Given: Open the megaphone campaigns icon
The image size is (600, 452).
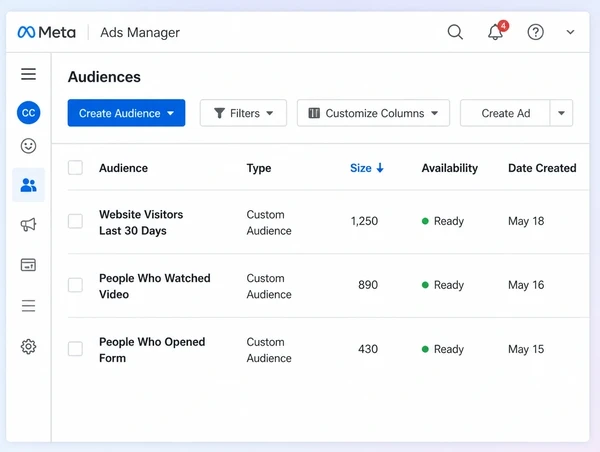Looking at the screenshot, I should [x=28, y=225].
